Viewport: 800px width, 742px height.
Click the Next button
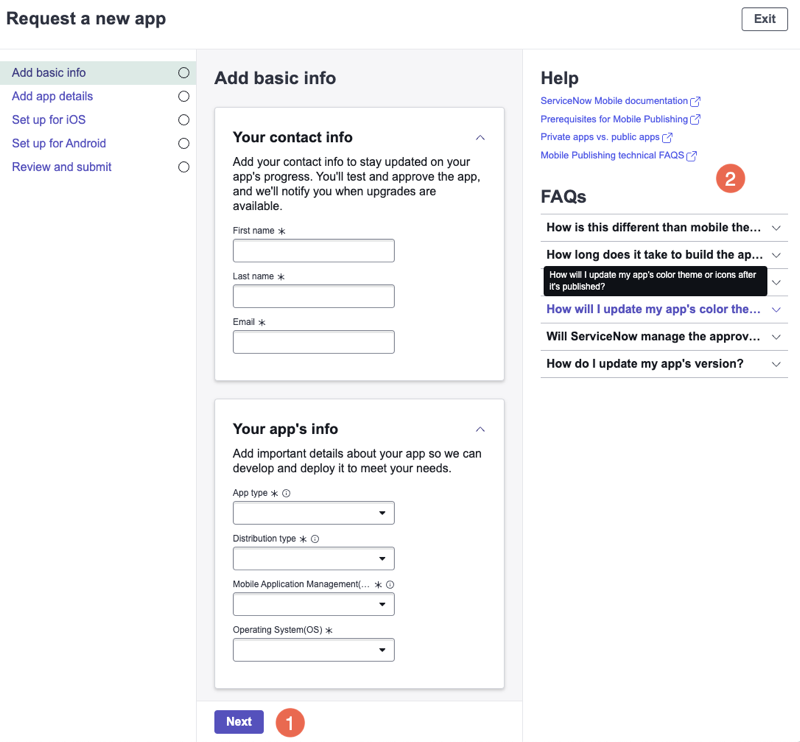tap(239, 722)
